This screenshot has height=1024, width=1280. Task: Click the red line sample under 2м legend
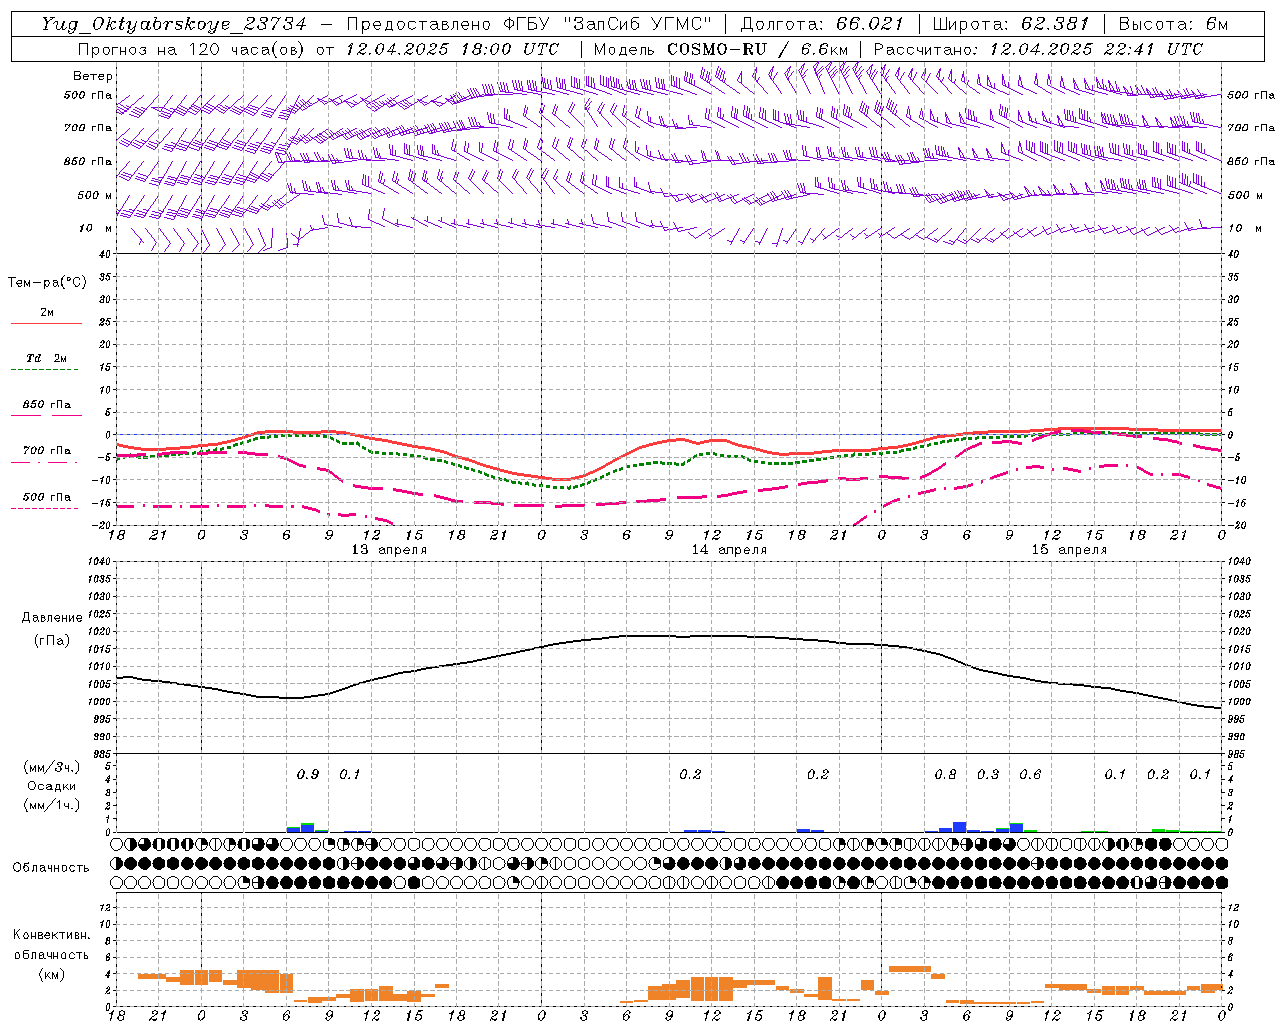[46, 323]
